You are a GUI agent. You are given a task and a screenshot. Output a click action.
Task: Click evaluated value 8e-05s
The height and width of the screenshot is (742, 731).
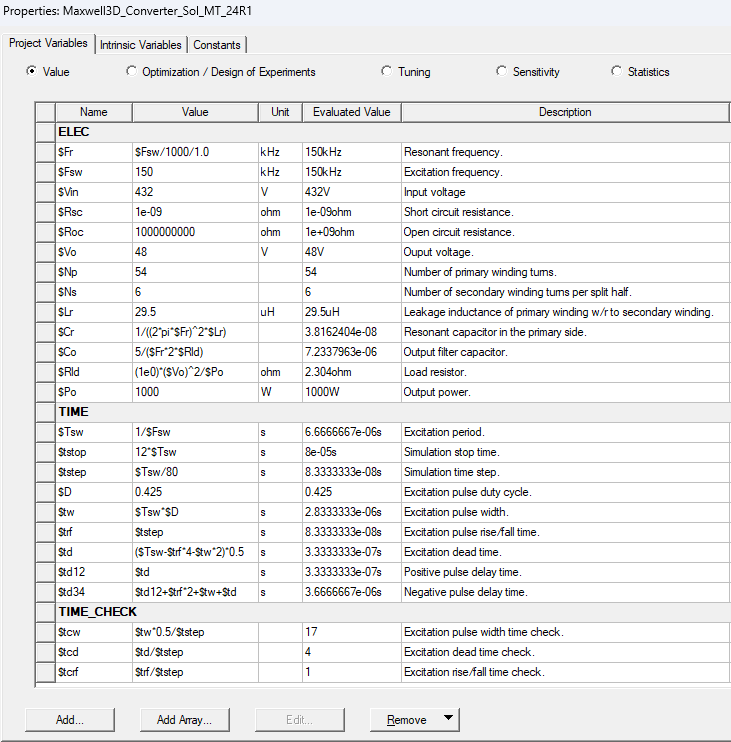[x=352, y=452]
